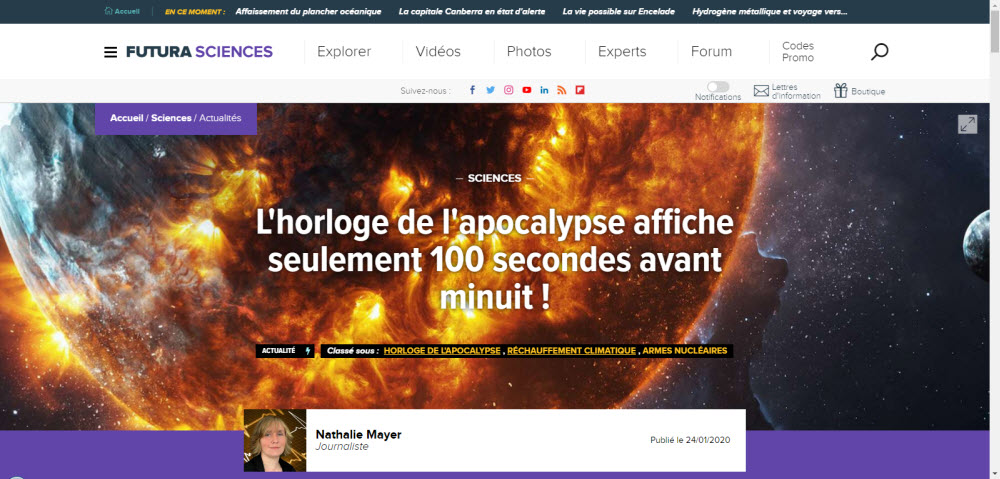Open the Vidéos navigation menu
This screenshot has width=1000, height=479.
pos(438,52)
